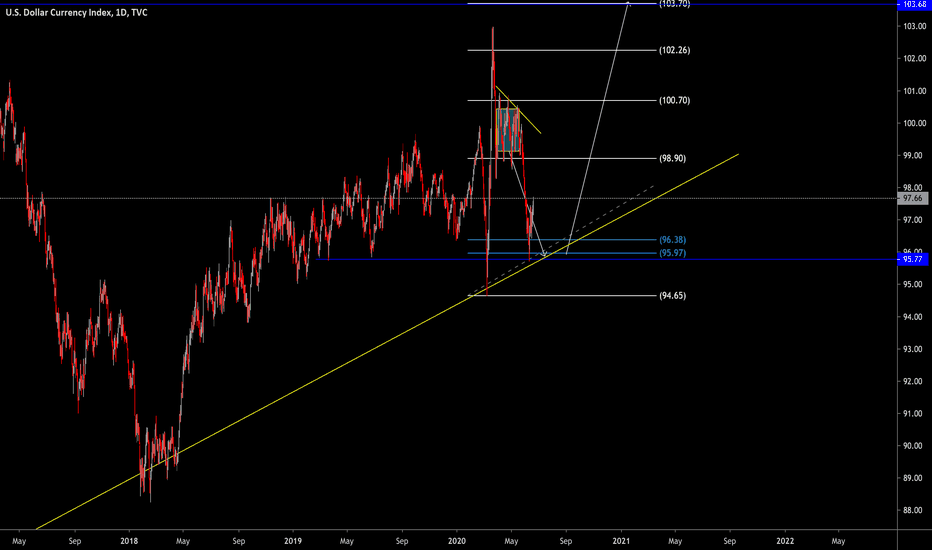Click the 93.00 price axis value
This screenshot has height=550, width=932.
914,349
